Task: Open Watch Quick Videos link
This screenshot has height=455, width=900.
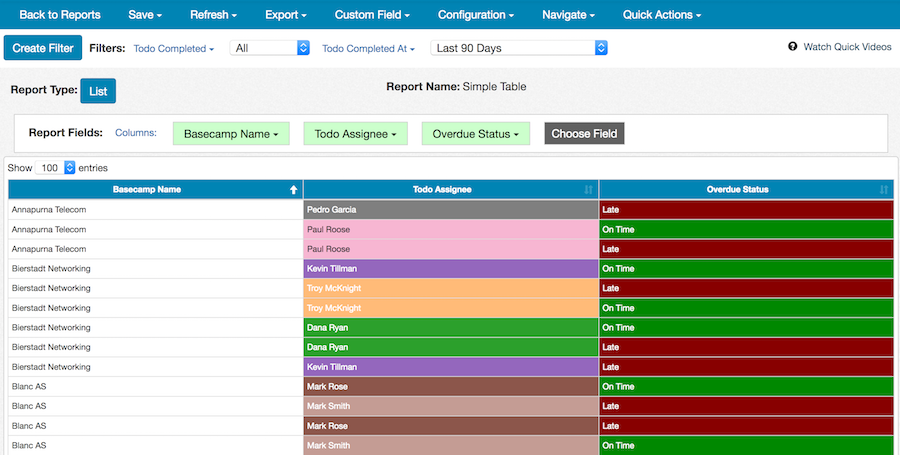Action: (x=847, y=47)
